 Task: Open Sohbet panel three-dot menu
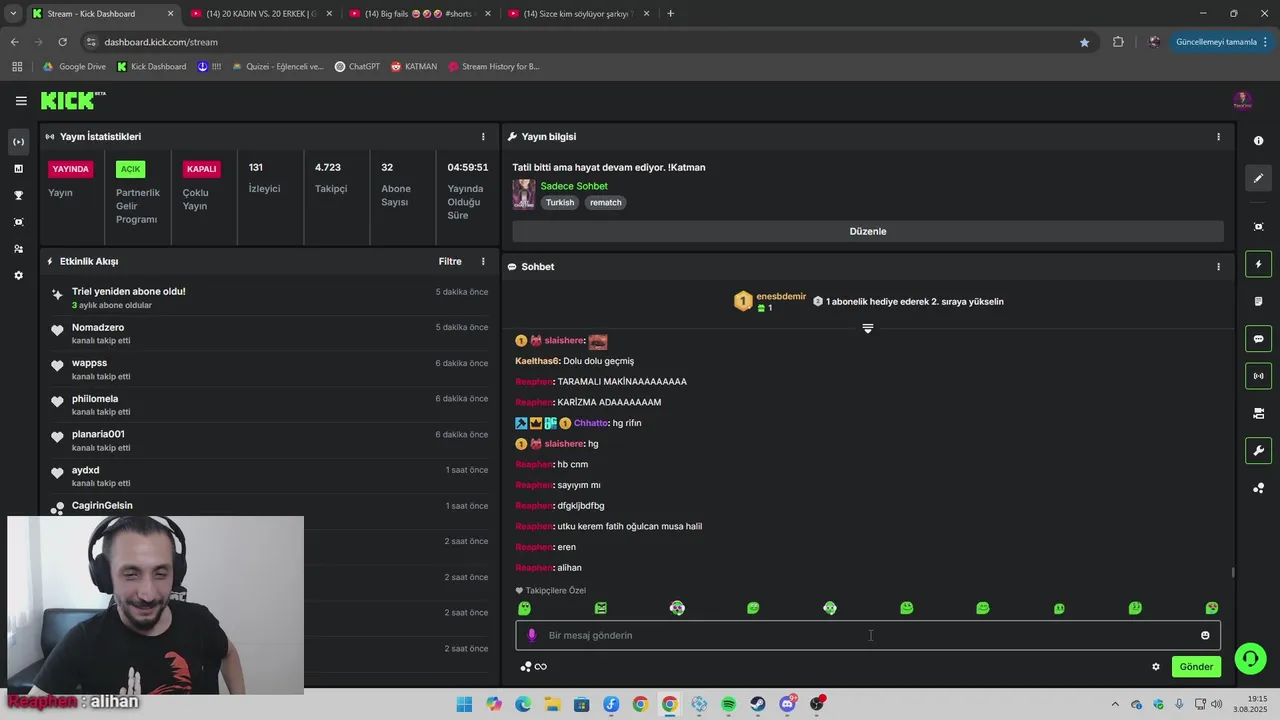[1218, 267]
